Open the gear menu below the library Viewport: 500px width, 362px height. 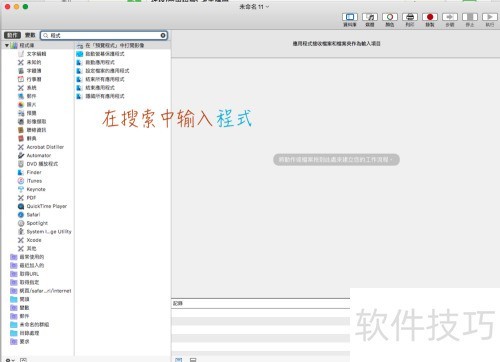click(10, 360)
